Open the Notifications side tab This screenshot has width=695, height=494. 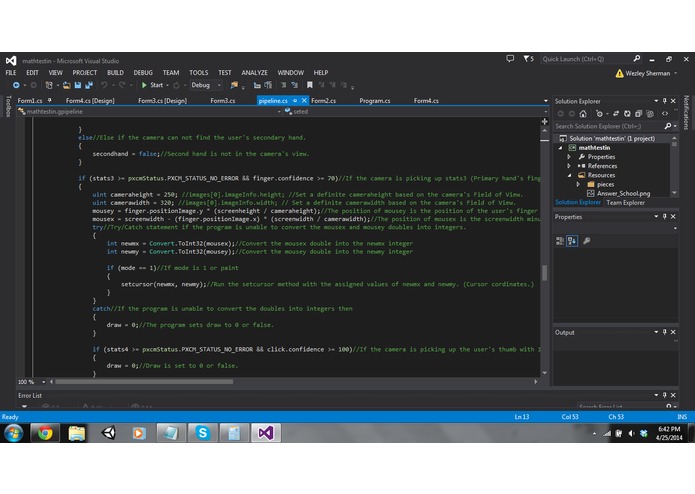686,112
